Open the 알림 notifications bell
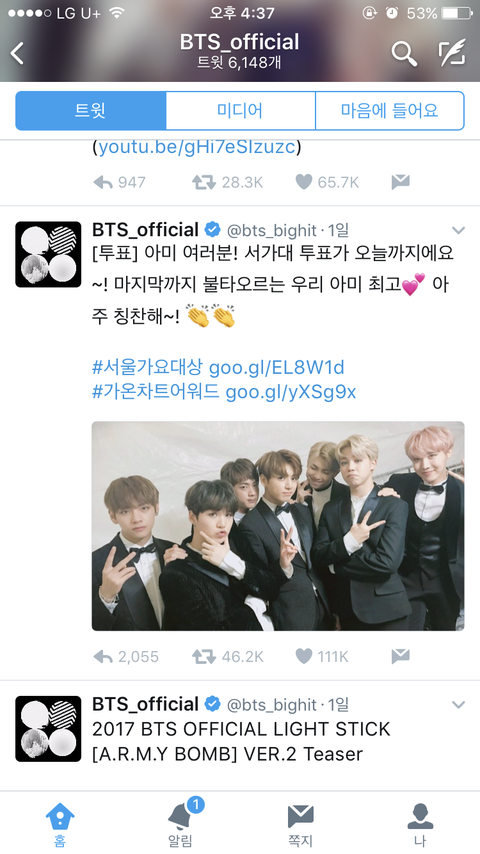480x854 pixels. [x=180, y=819]
